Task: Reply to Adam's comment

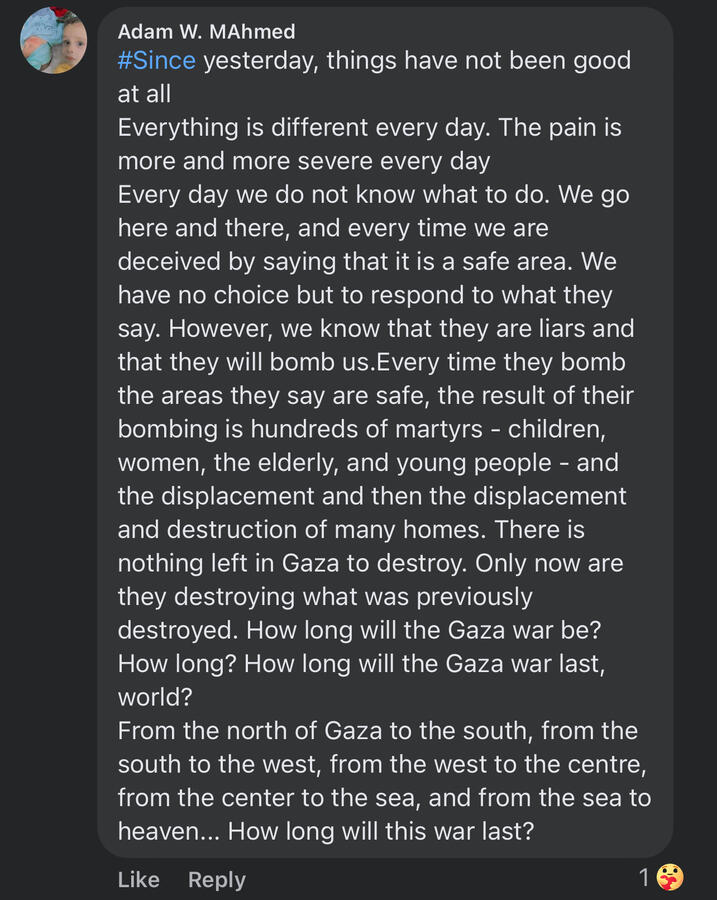Action: point(216,879)
